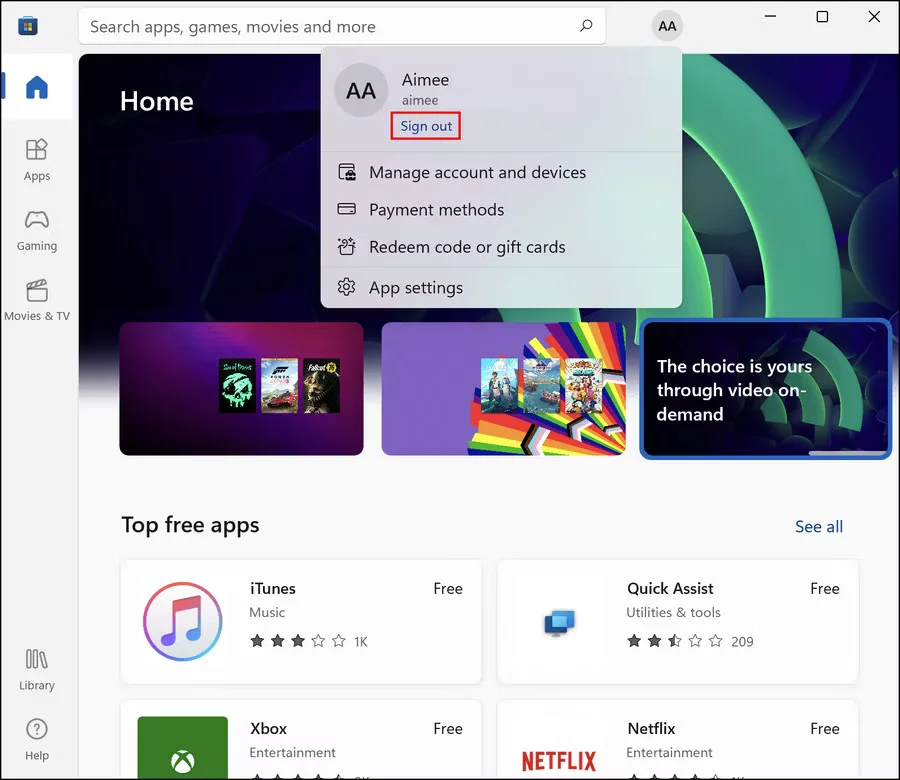Open the Netflix app listing
This screenshot has height=780, width=900.
[x=678, y=740]
